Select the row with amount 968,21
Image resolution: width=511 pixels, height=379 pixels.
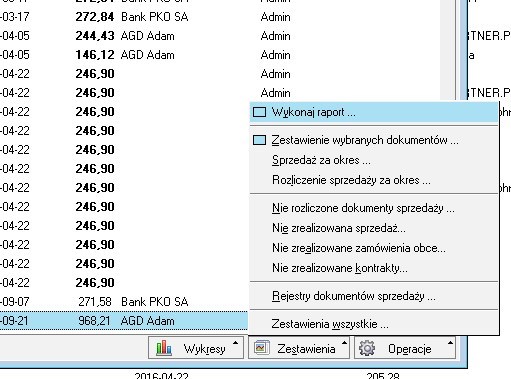point(124,321)
